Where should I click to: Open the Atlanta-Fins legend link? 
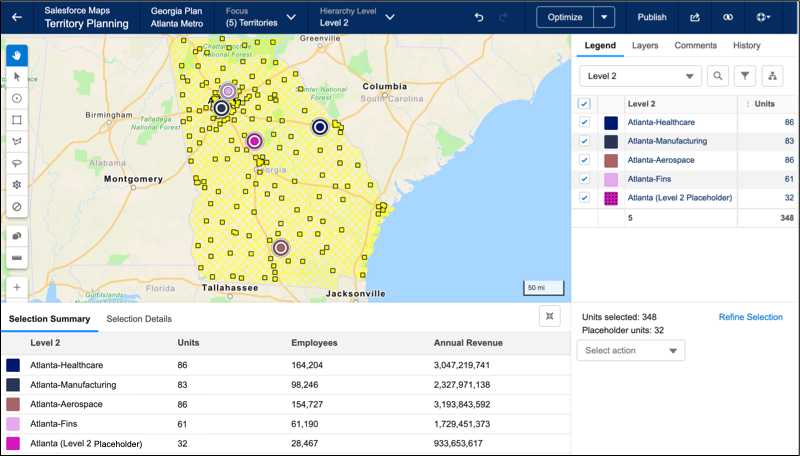(x=649, y=179)
